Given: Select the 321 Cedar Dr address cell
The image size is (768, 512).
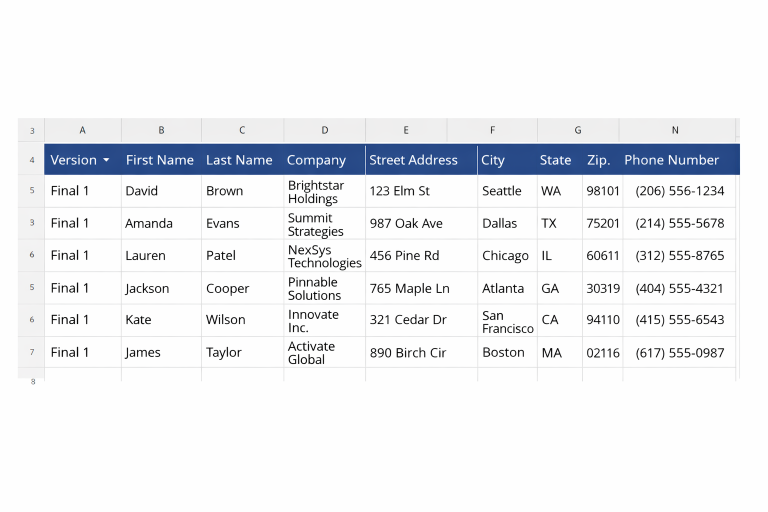Looking at the screenshot, I should pyautogui.click(x=421, y=320).
